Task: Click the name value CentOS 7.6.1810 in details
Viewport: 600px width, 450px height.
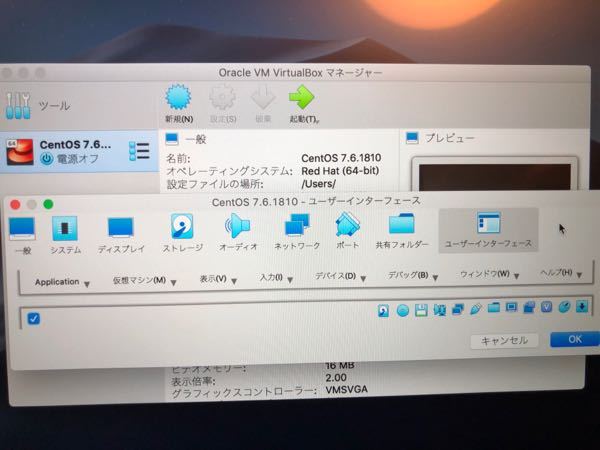Action: (341, 158)
